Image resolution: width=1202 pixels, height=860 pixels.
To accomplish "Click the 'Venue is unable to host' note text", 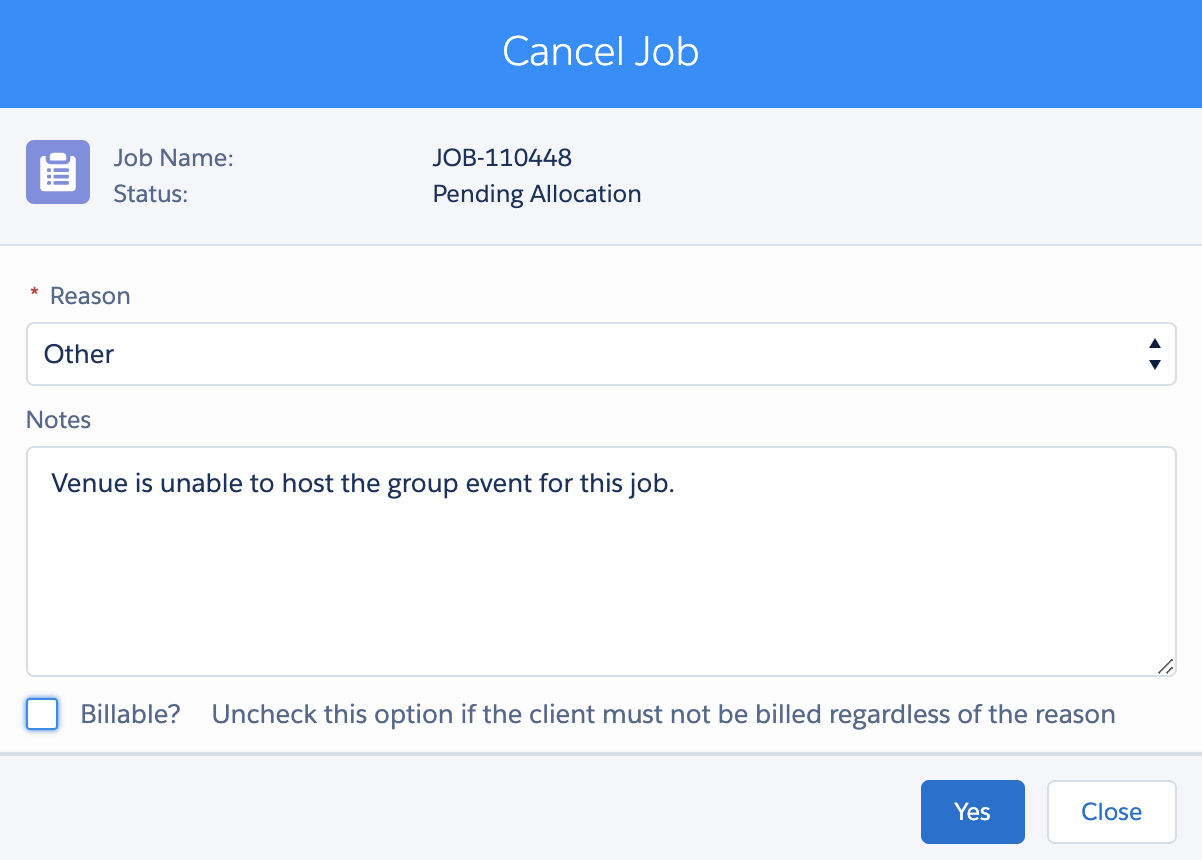I will point(364,484).
